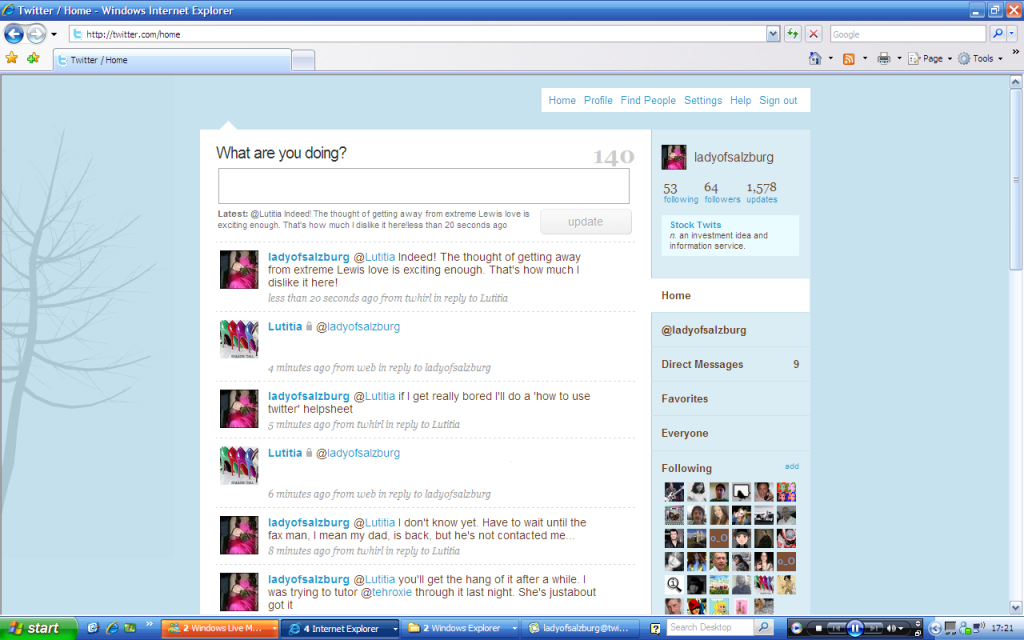The width and height of the screenshot is (1024, 640).
Task: Click the address bar with twitter.com/home
Action: [x=418, y=34]
